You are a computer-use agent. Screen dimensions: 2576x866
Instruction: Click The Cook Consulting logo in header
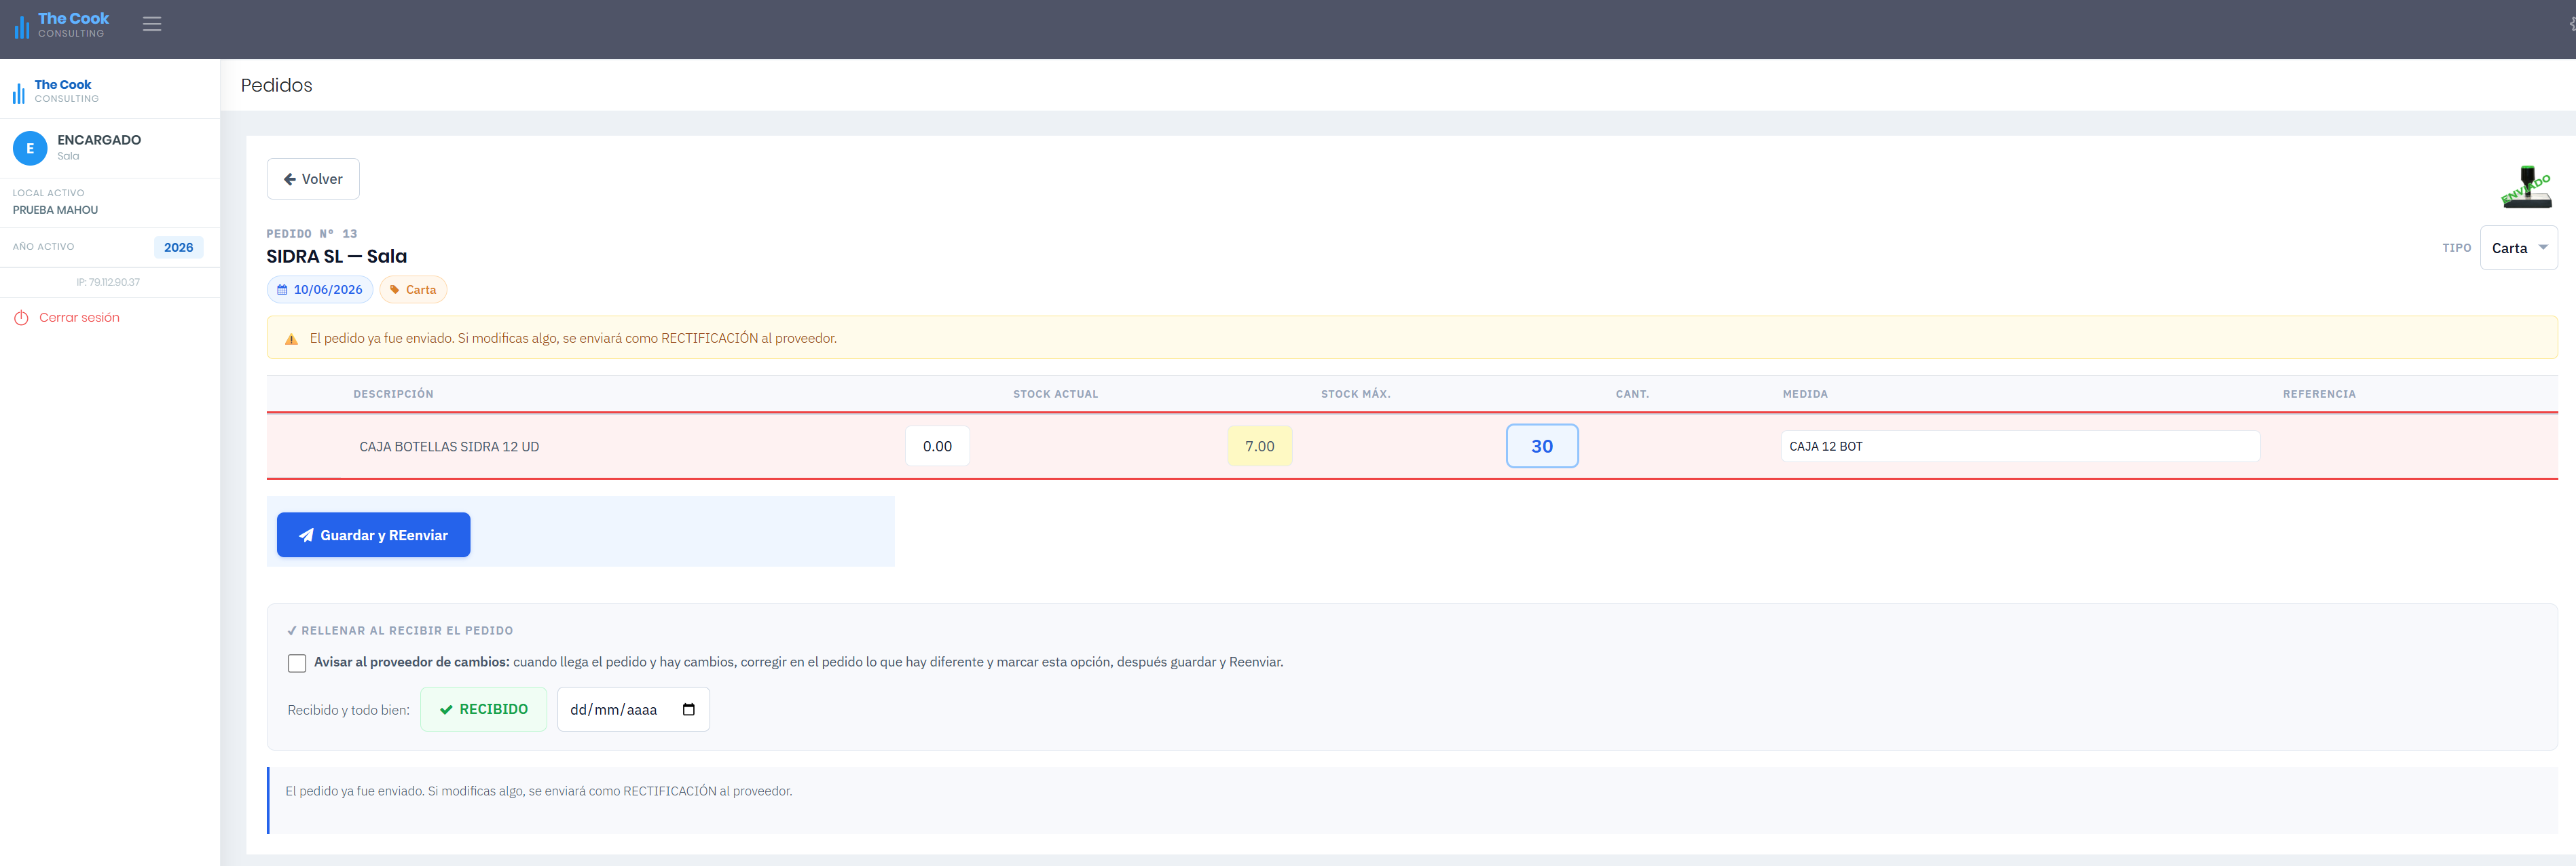tap(61, 24)
